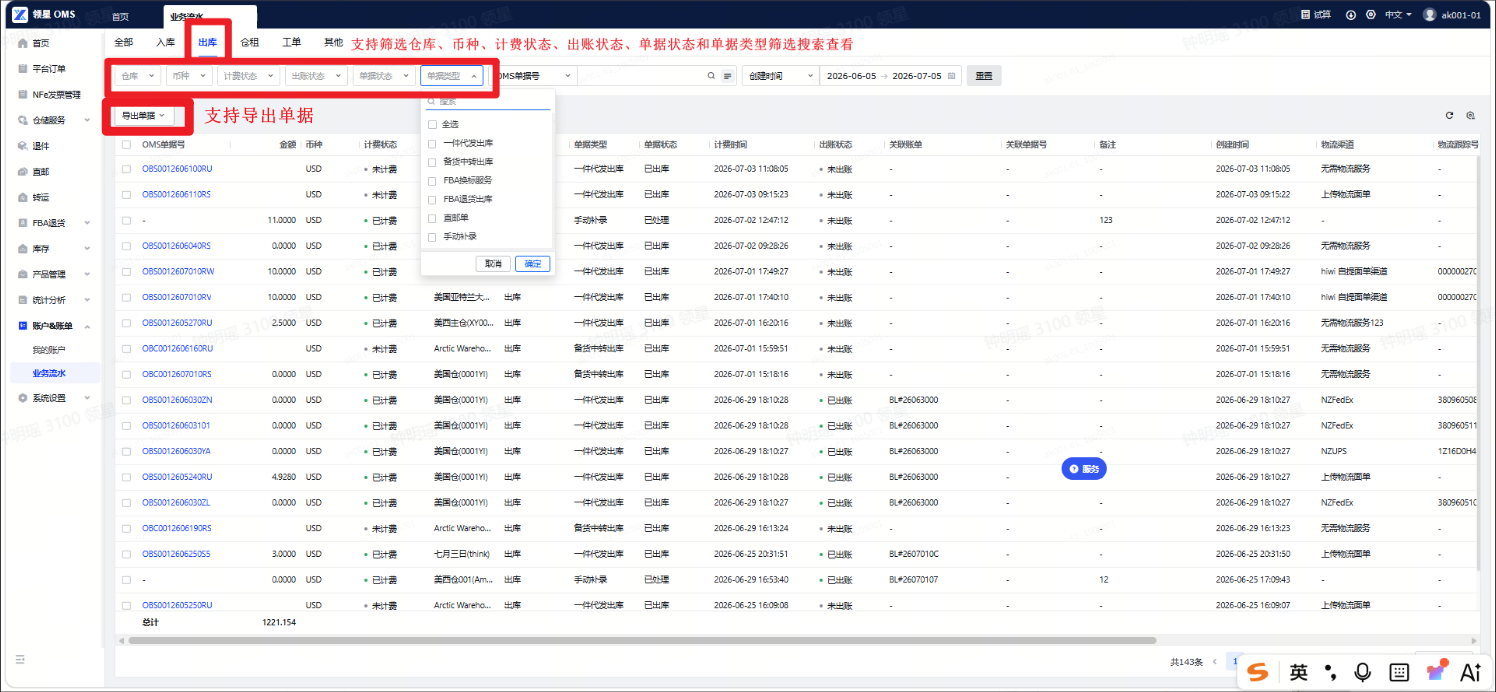The width and height of the screenshot is (1496, 692).
Task: Click the ak001-01 user avatar
Action: pyautogui.click(x=1430, y=15)
